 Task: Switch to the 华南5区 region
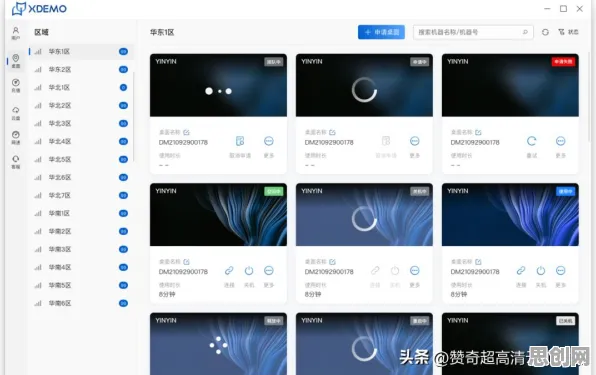pos(81,285)
